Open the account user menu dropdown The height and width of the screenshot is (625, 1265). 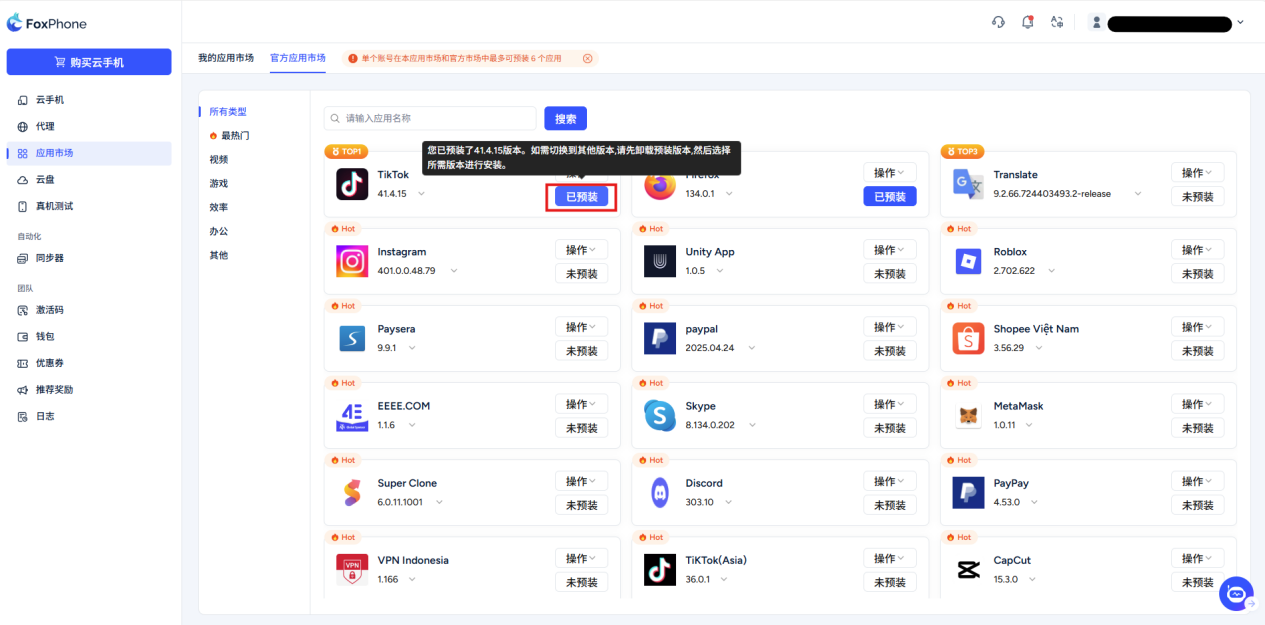click(1240, 22)
